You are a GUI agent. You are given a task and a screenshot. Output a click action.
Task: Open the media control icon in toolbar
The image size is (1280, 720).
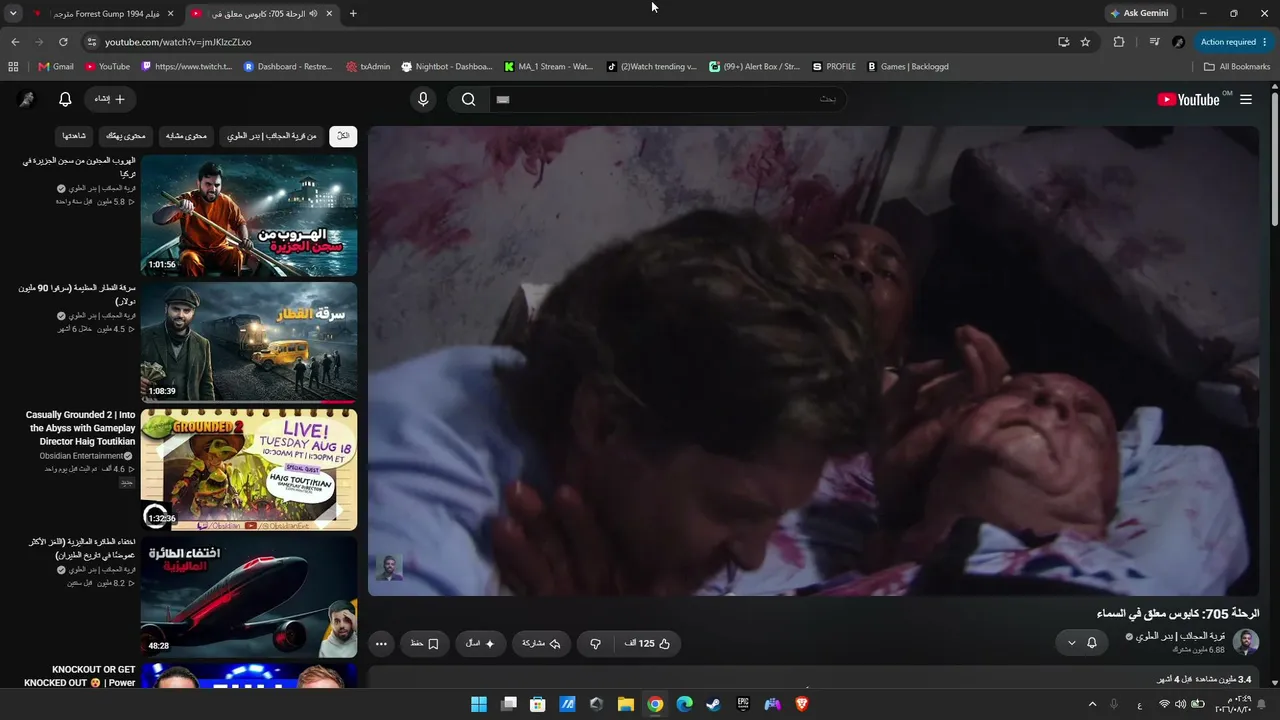pyautogui.click(x=1154, y=42)
